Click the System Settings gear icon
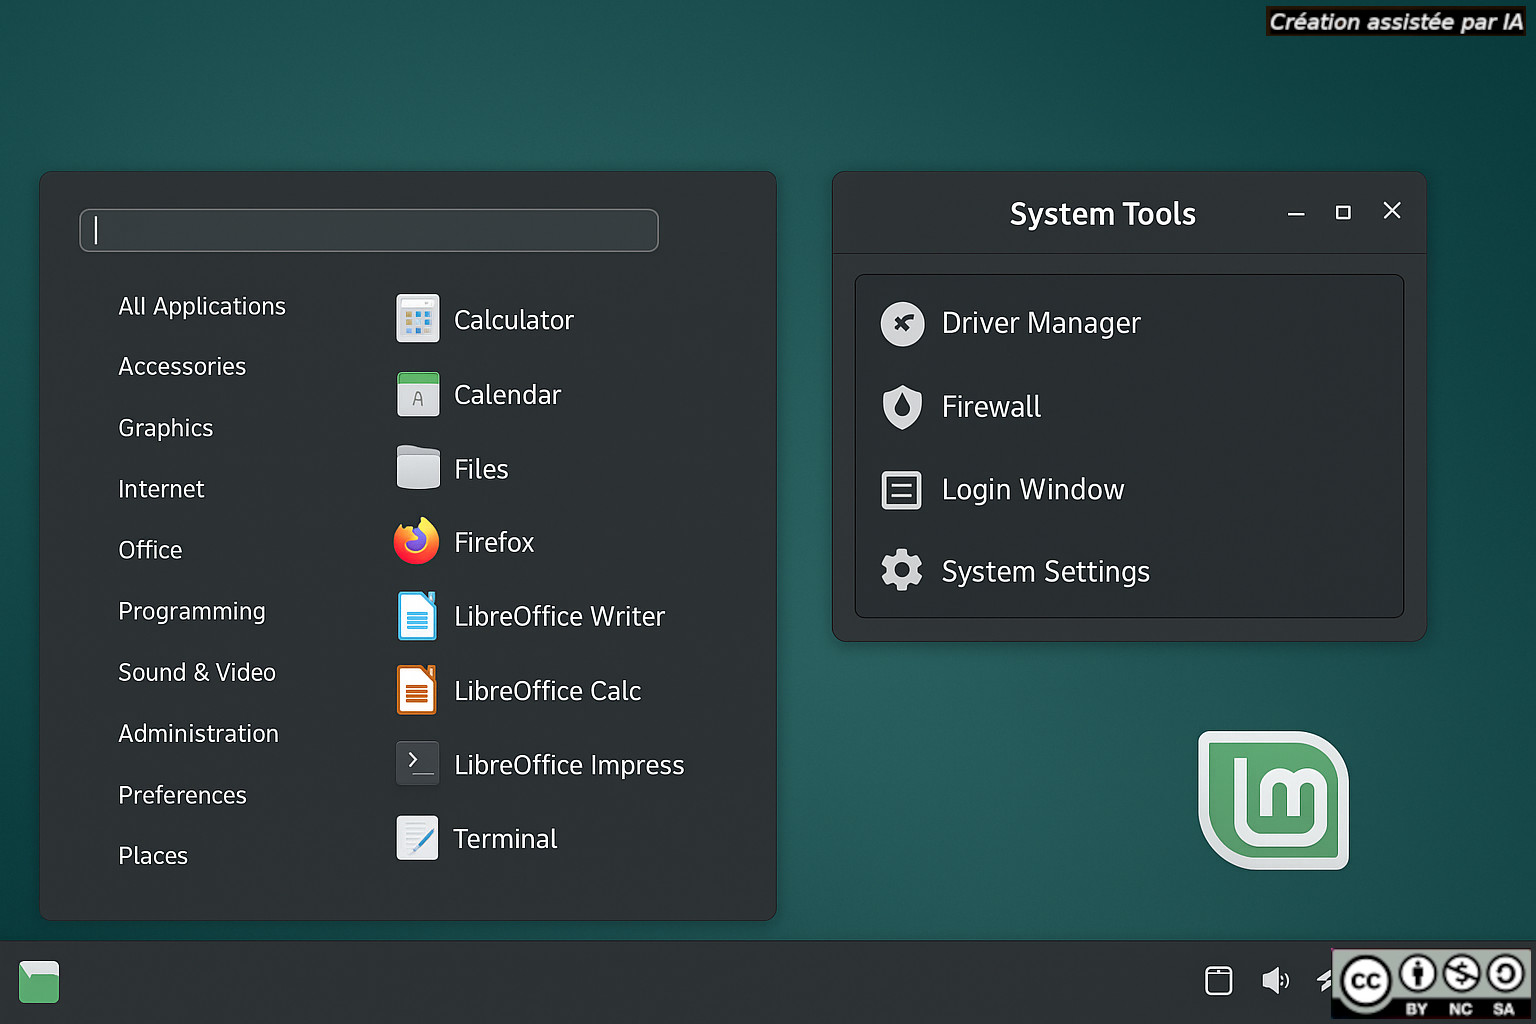Screen dimensions: 1536x1024 tap(902, 571)
